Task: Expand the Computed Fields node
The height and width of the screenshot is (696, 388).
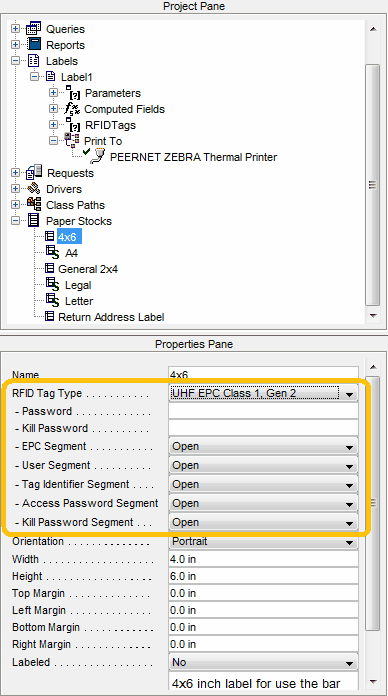Action: 53,109
